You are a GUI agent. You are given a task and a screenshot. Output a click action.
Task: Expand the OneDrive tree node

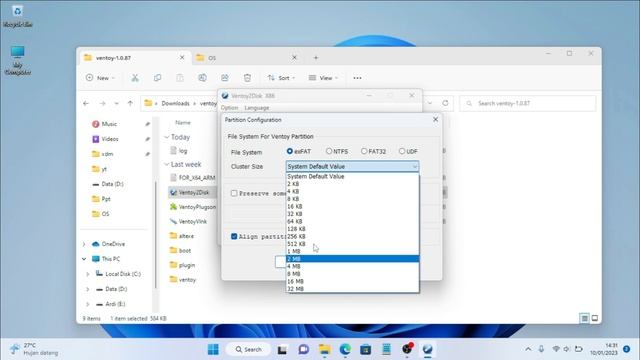(84, 244)
